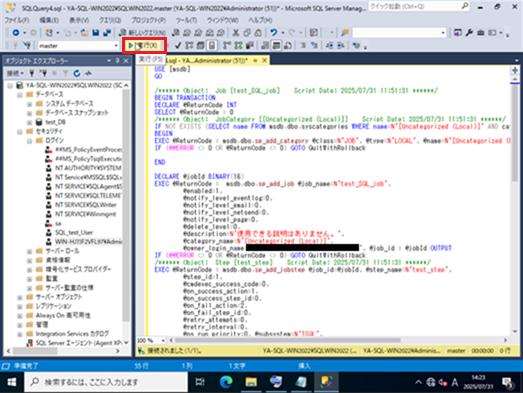This screenshot has width=523, height=393.
Task: Click Disconnect plug icon in Object Explorer
Action: tap(43, 73)
